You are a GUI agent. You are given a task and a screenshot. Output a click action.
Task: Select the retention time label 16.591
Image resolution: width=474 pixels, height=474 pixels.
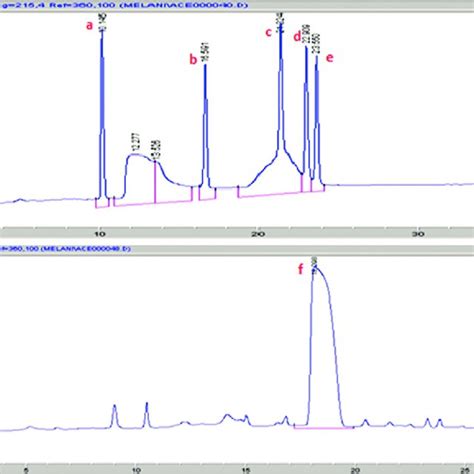205,51
